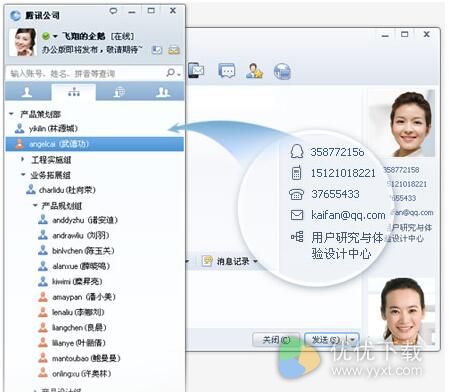Click the magnifier search icon

[x=171, y=73]
